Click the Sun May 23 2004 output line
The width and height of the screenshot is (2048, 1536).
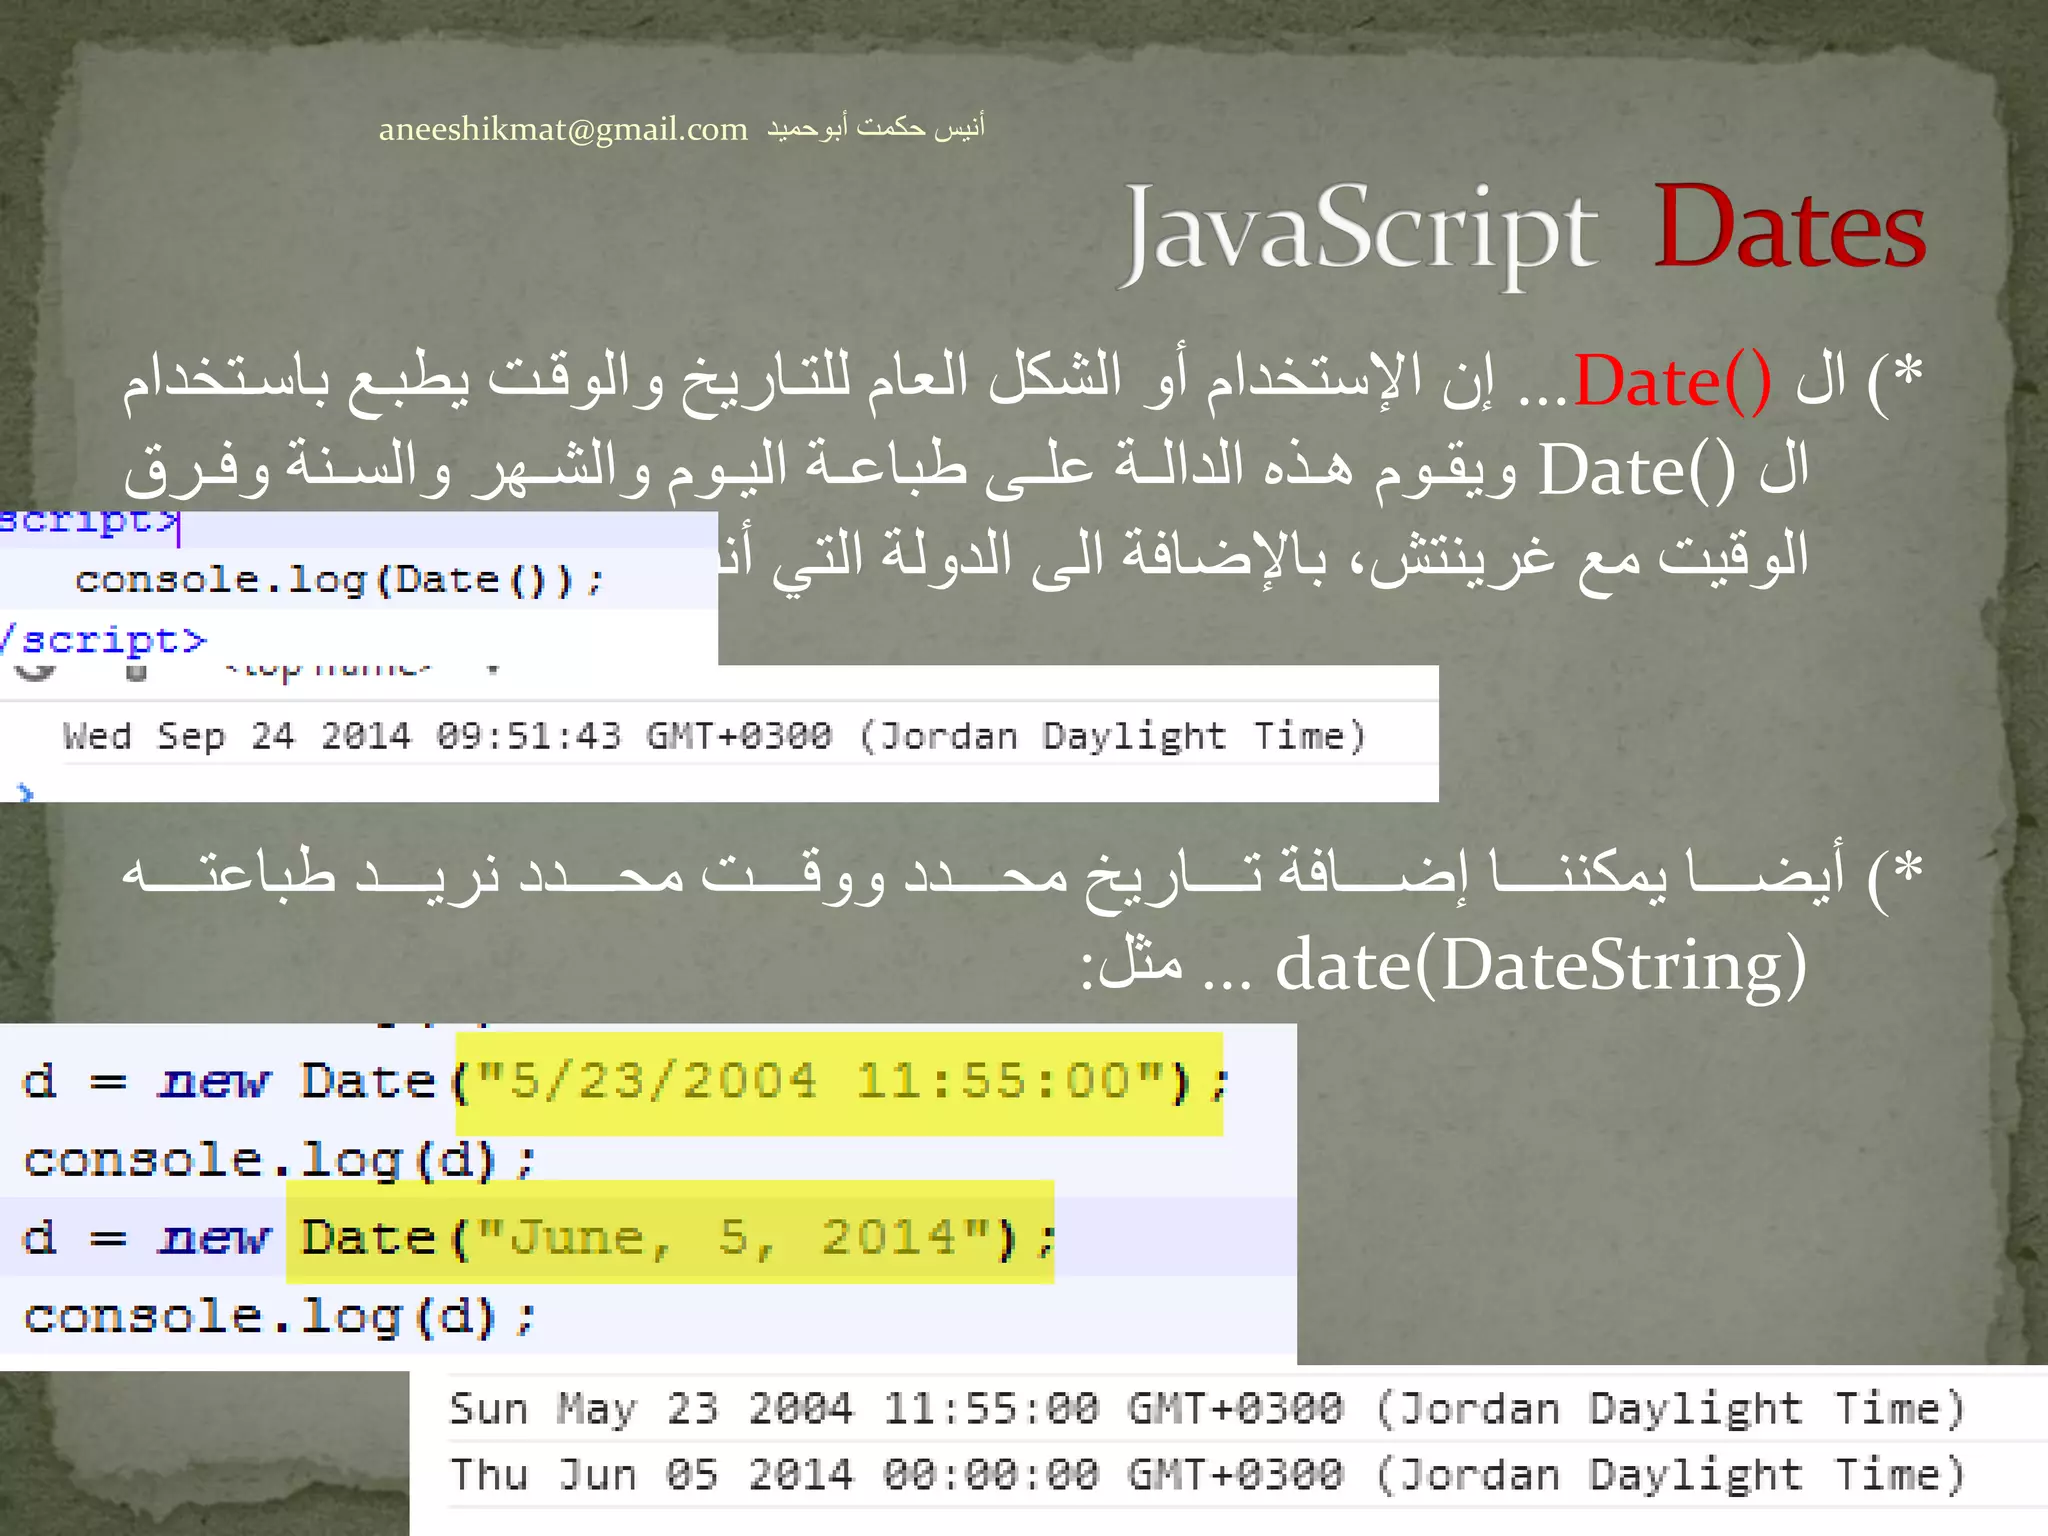[x=1207, y=1409]
